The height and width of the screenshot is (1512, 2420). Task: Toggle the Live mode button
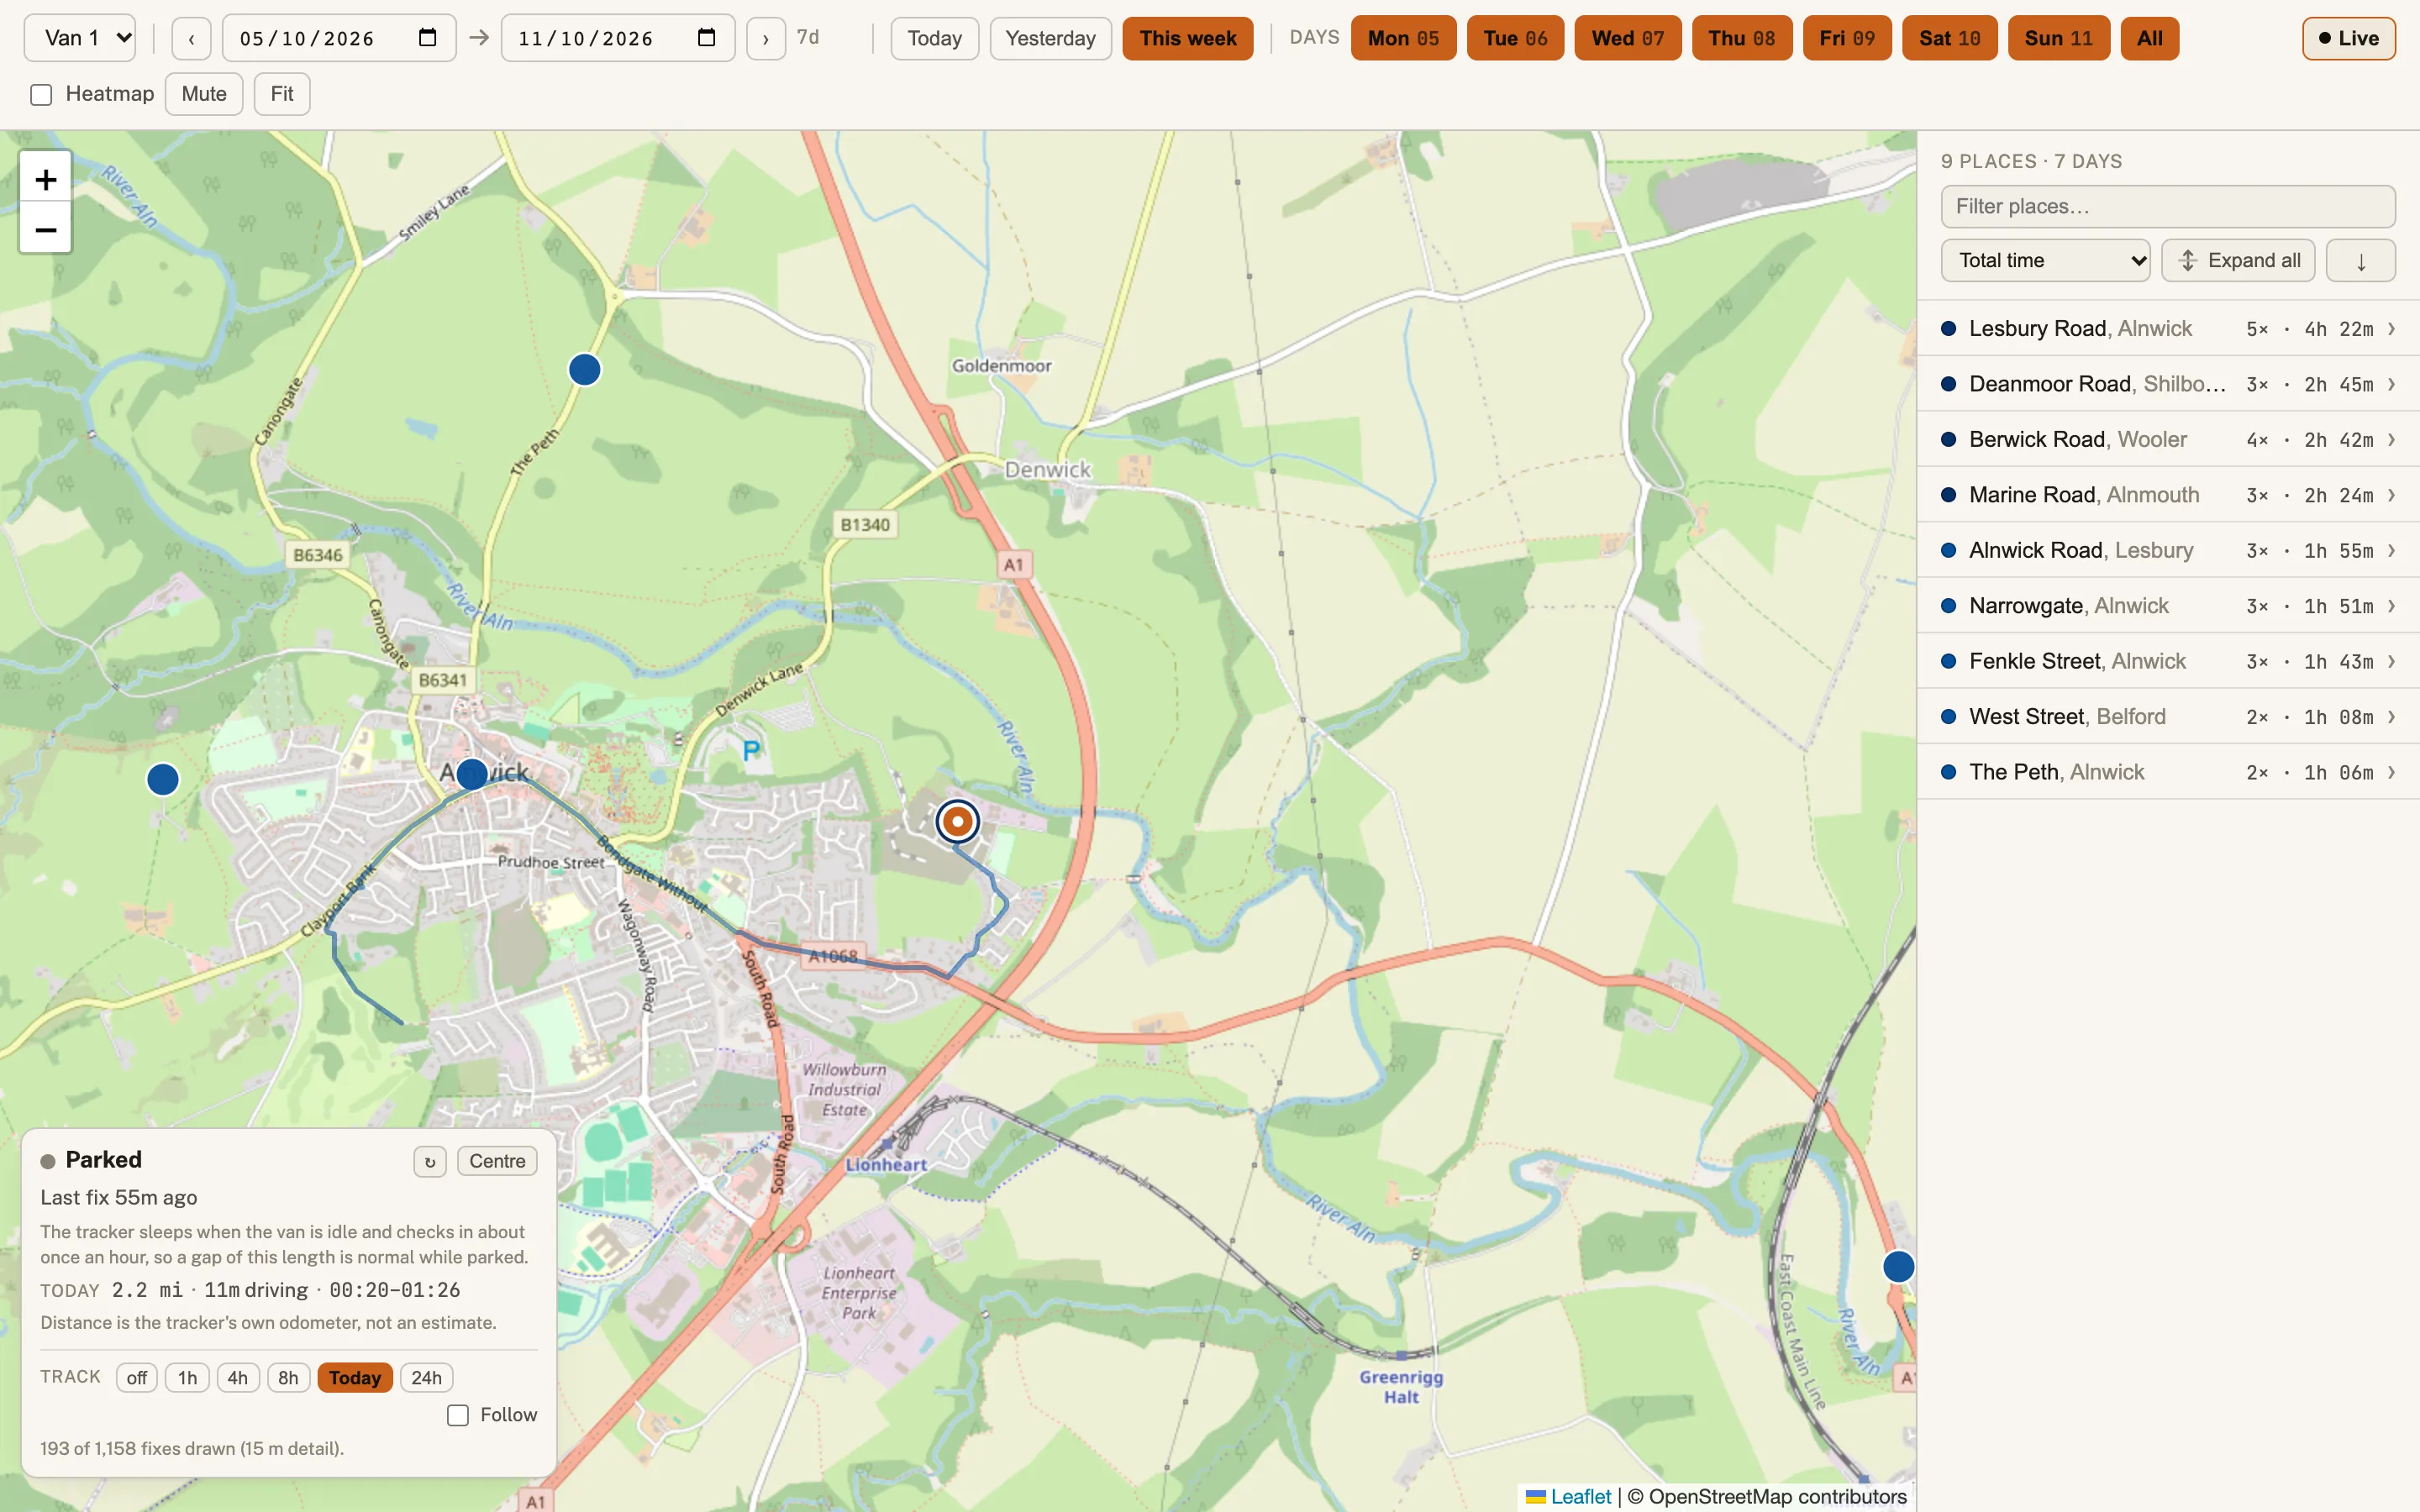[x=2348, y=38]
